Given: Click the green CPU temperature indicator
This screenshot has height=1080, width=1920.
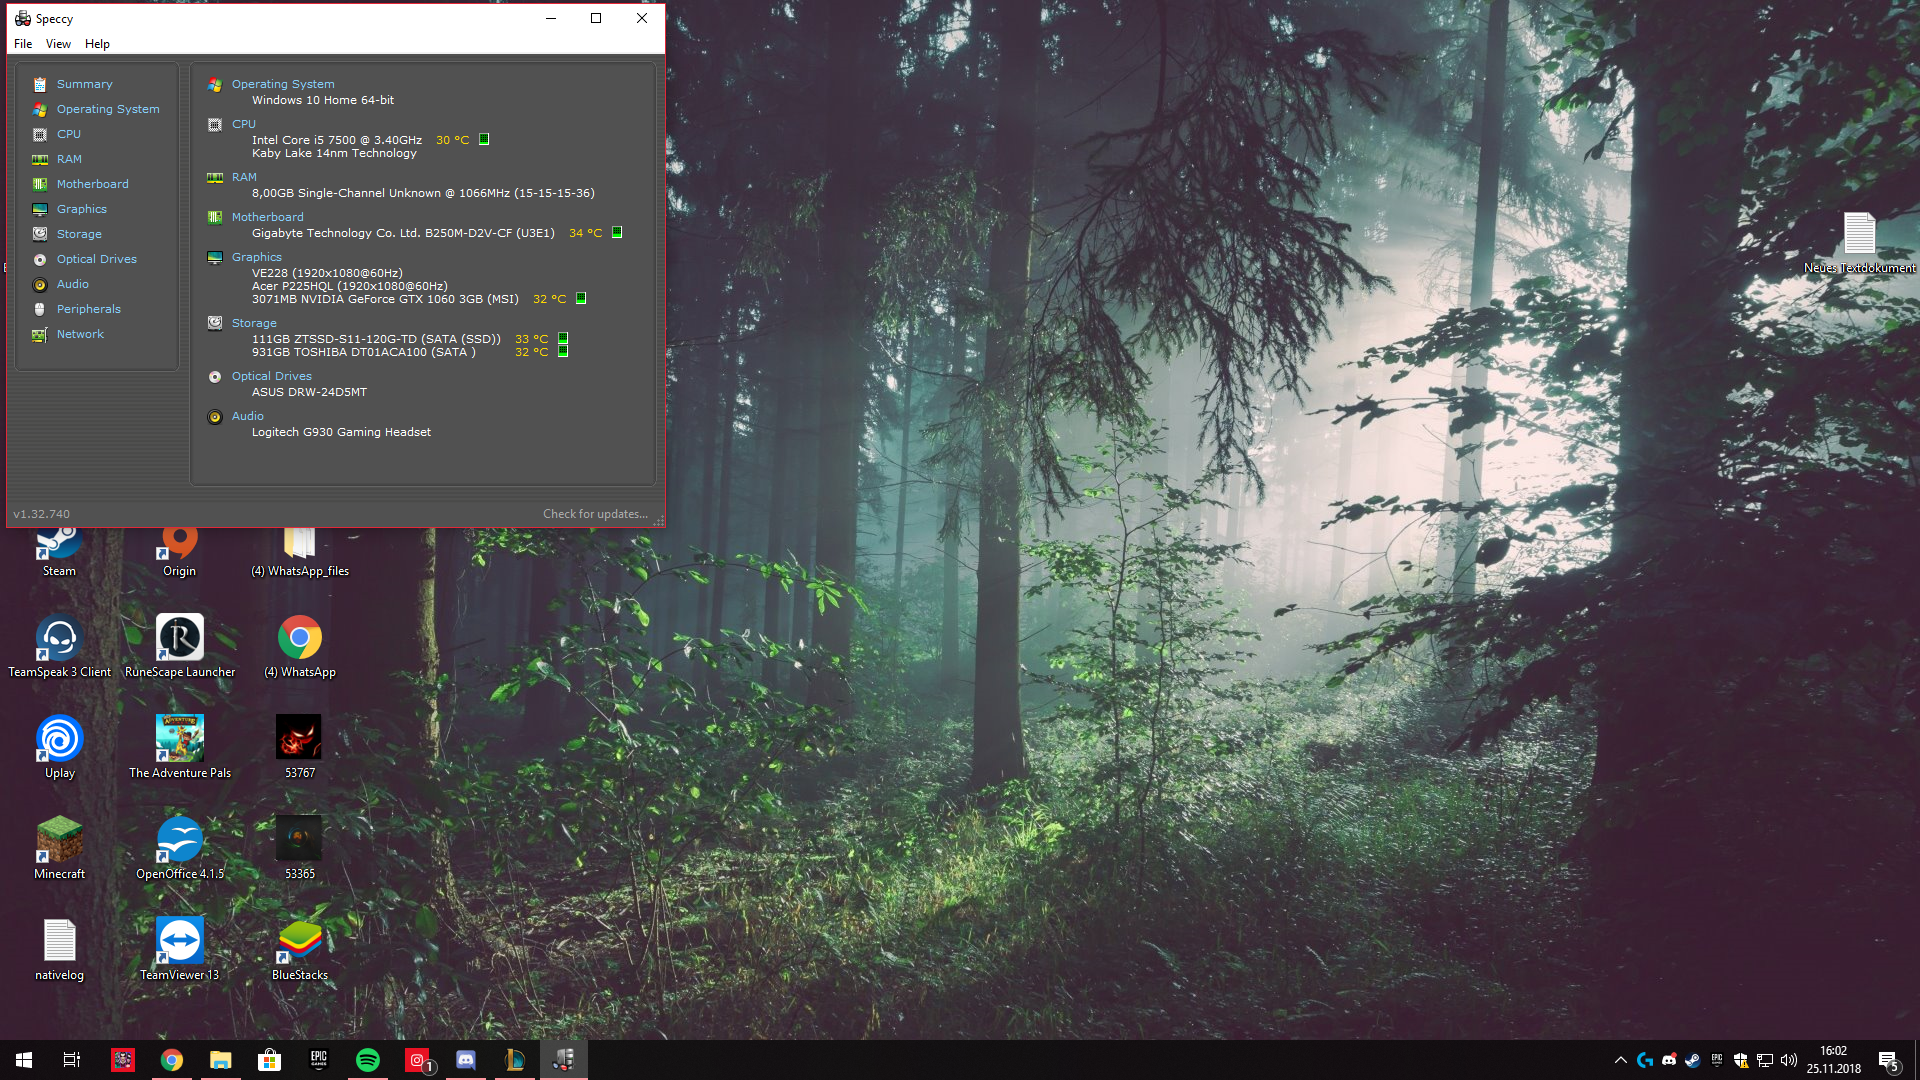Looking at the screenshot, I should (484, 140).
